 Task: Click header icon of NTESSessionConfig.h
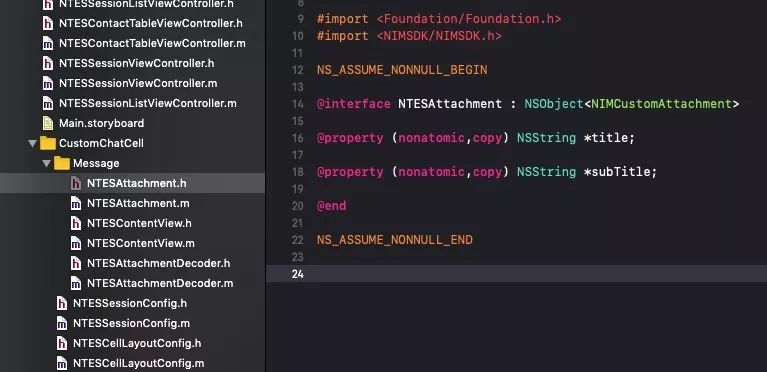pos(62,303)
